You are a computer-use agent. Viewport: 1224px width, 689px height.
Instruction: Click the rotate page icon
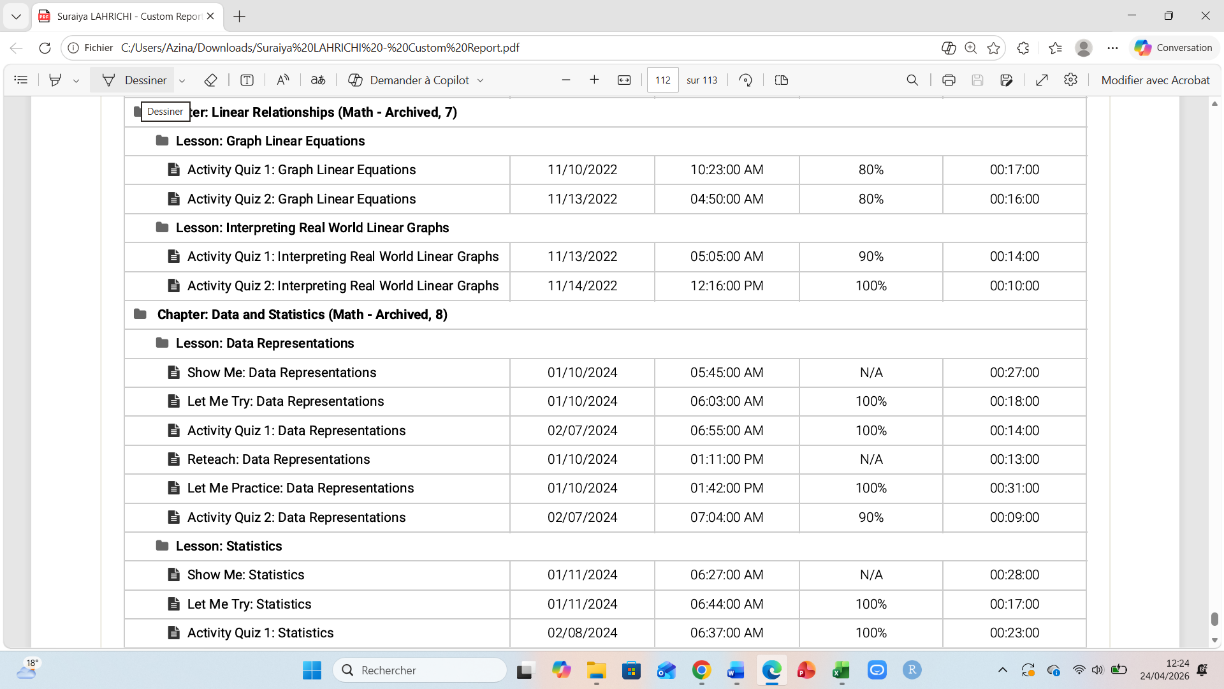pyautogui.click(x=745, y=80)
